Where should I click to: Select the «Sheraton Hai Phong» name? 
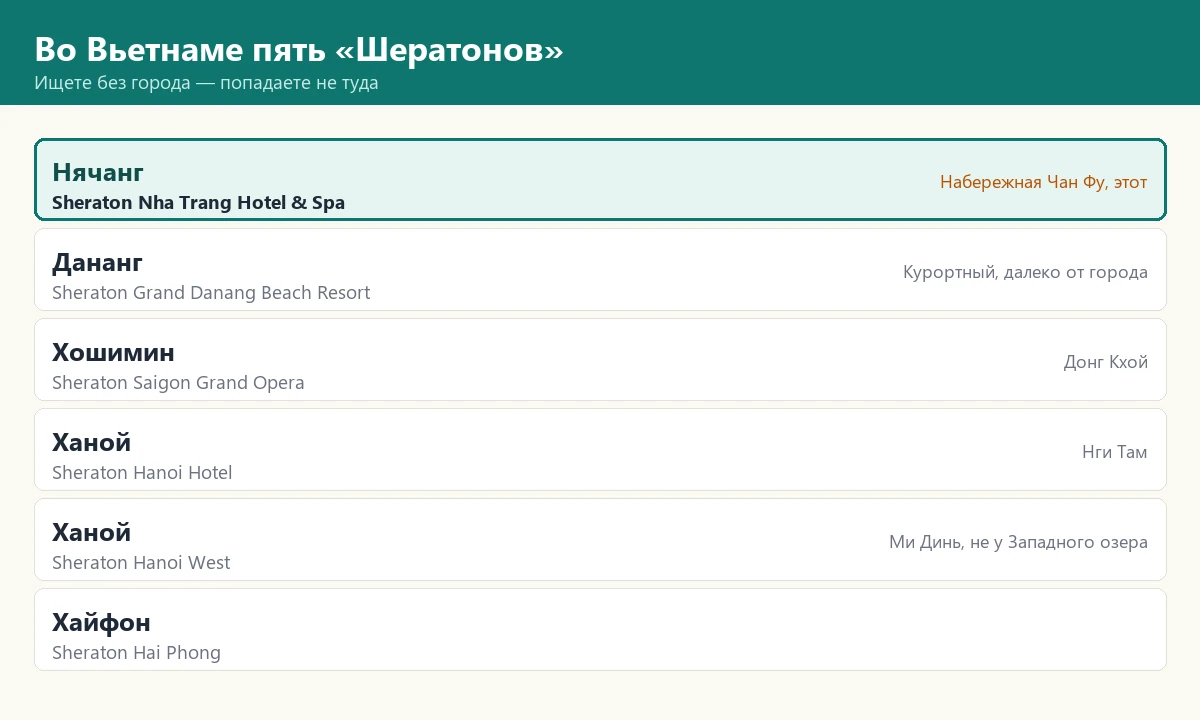point(136,653)
